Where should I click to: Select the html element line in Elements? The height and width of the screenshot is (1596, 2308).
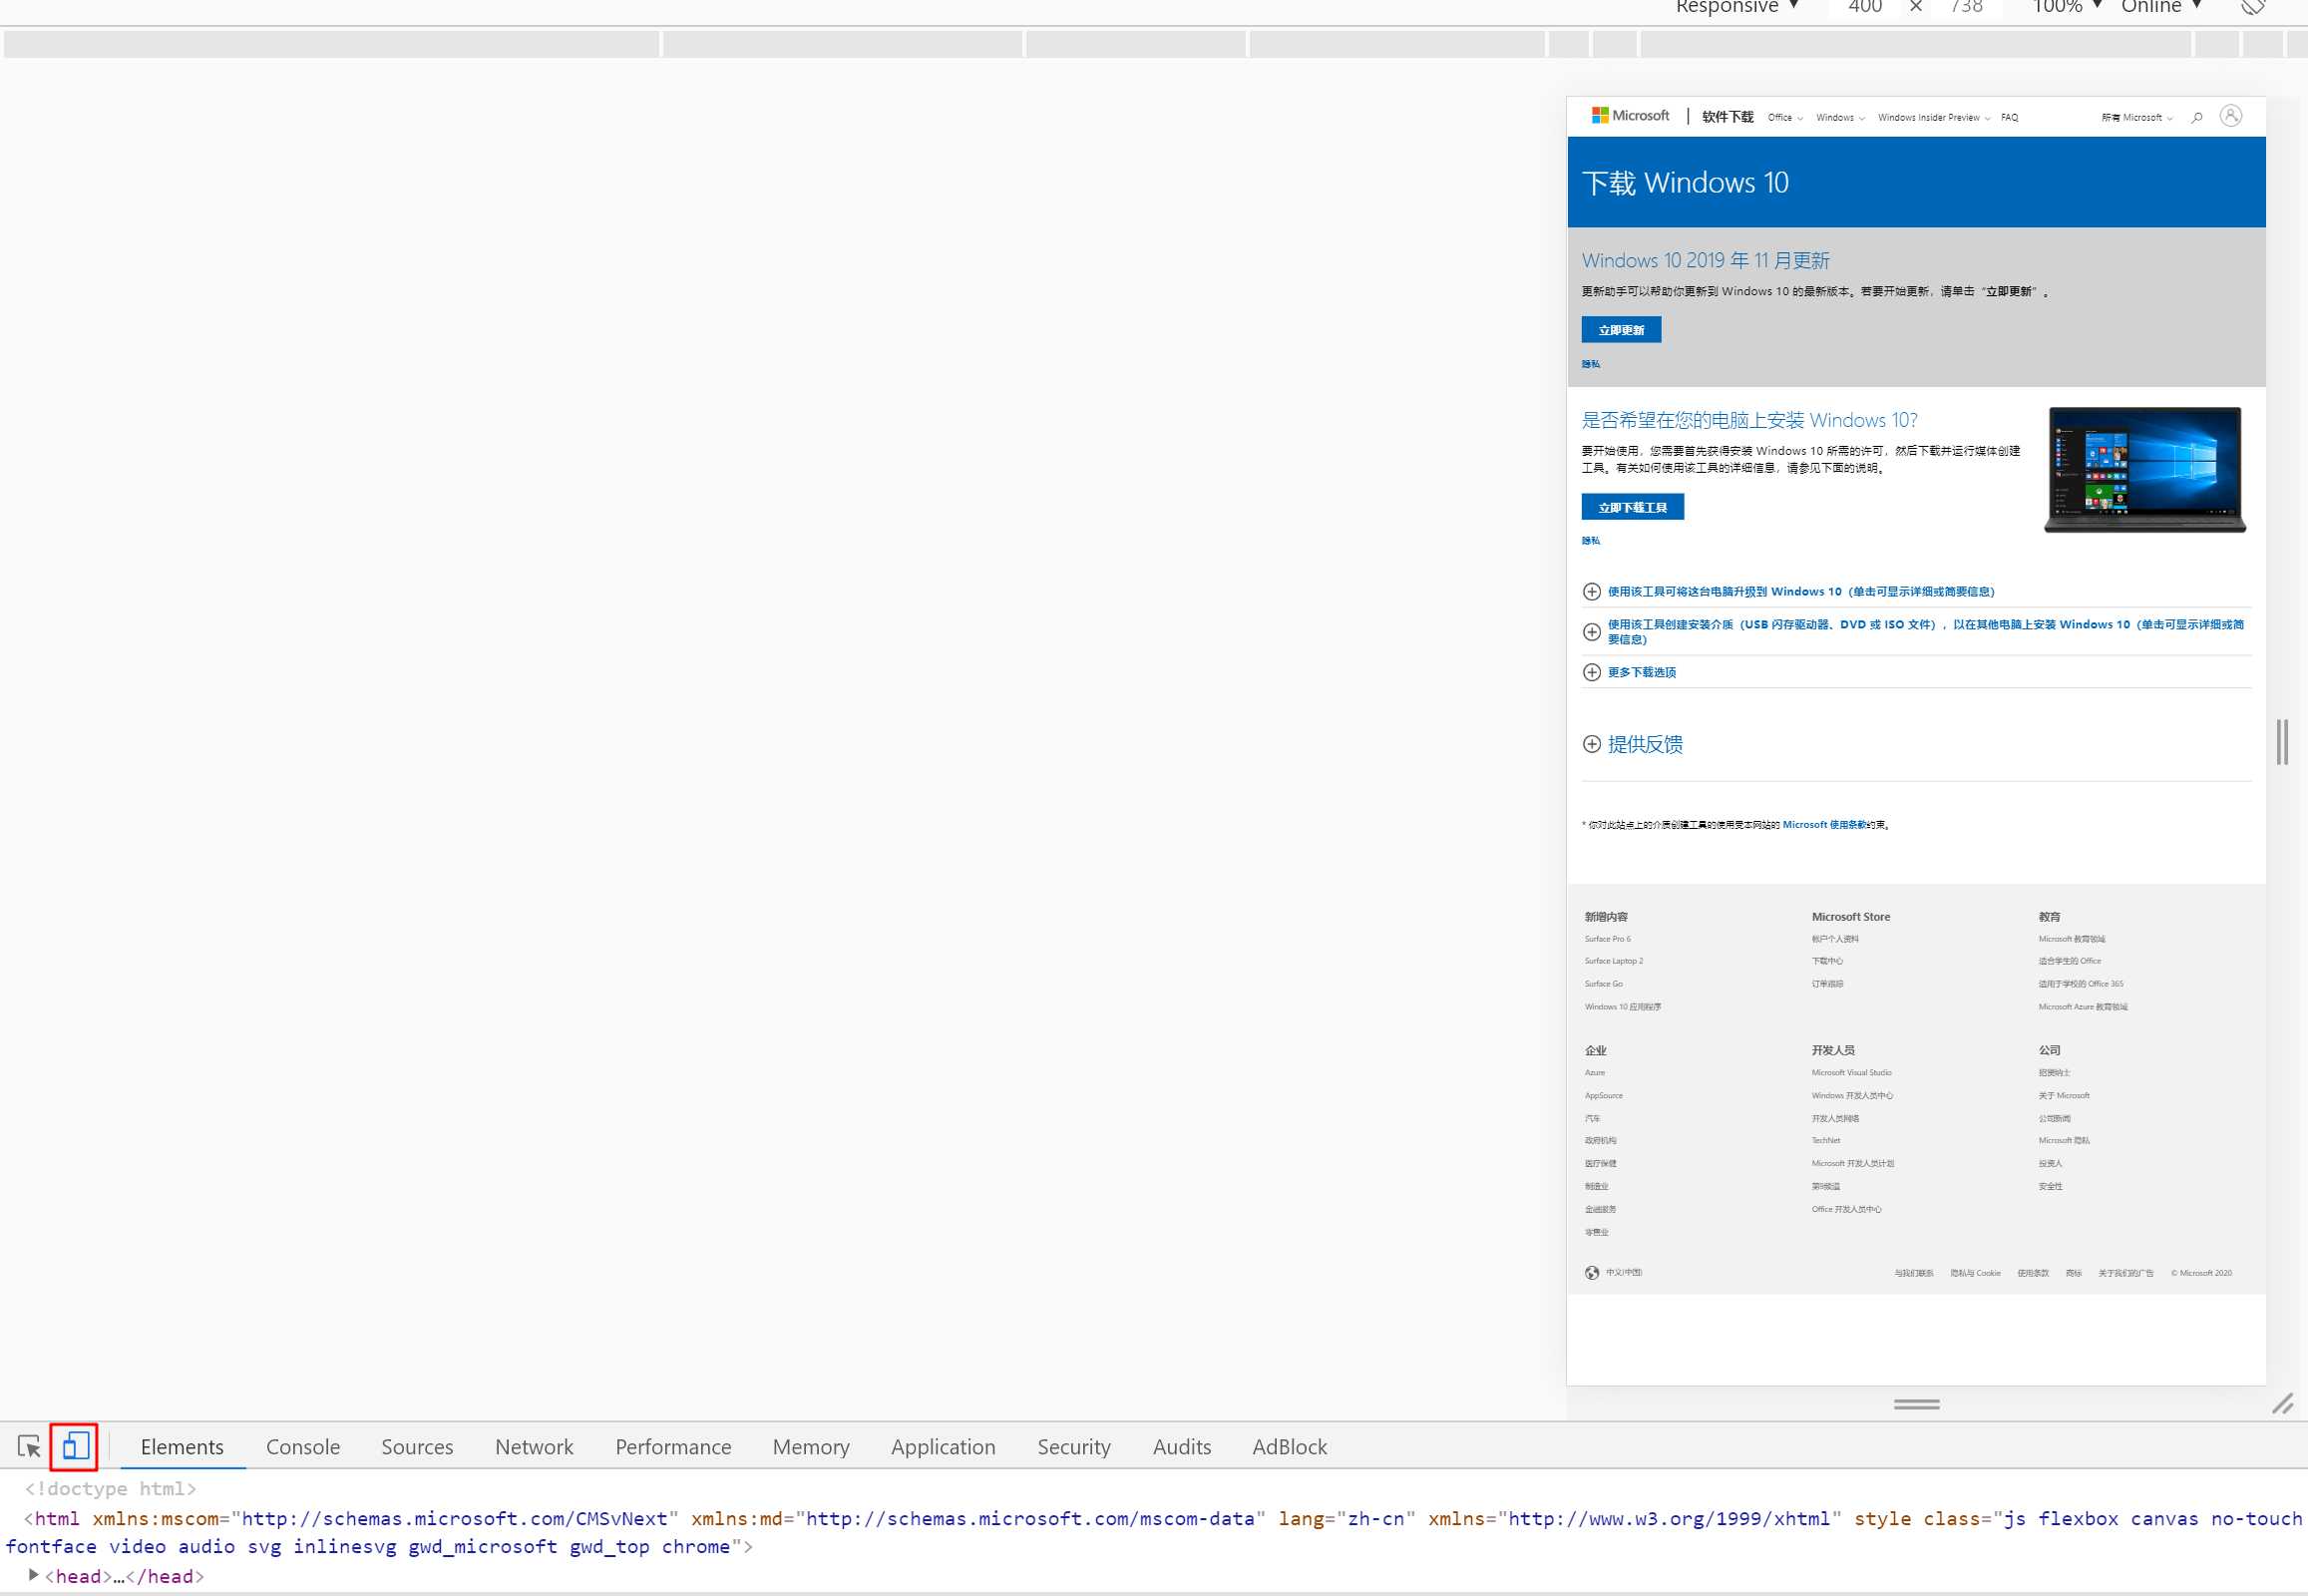pyautogui.click(x=1154, y=1532)
